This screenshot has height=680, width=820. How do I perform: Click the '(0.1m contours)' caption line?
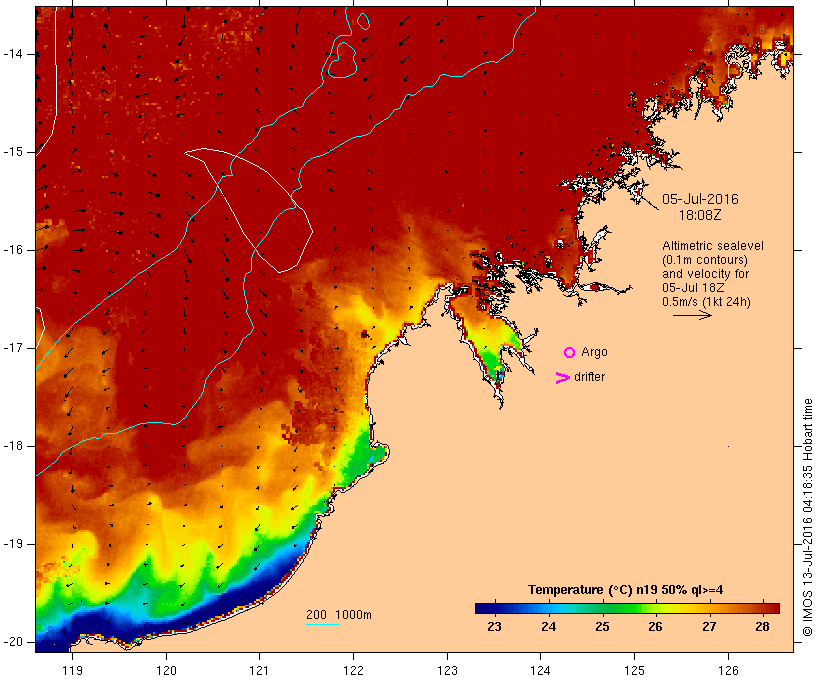(x=704, y=260)
